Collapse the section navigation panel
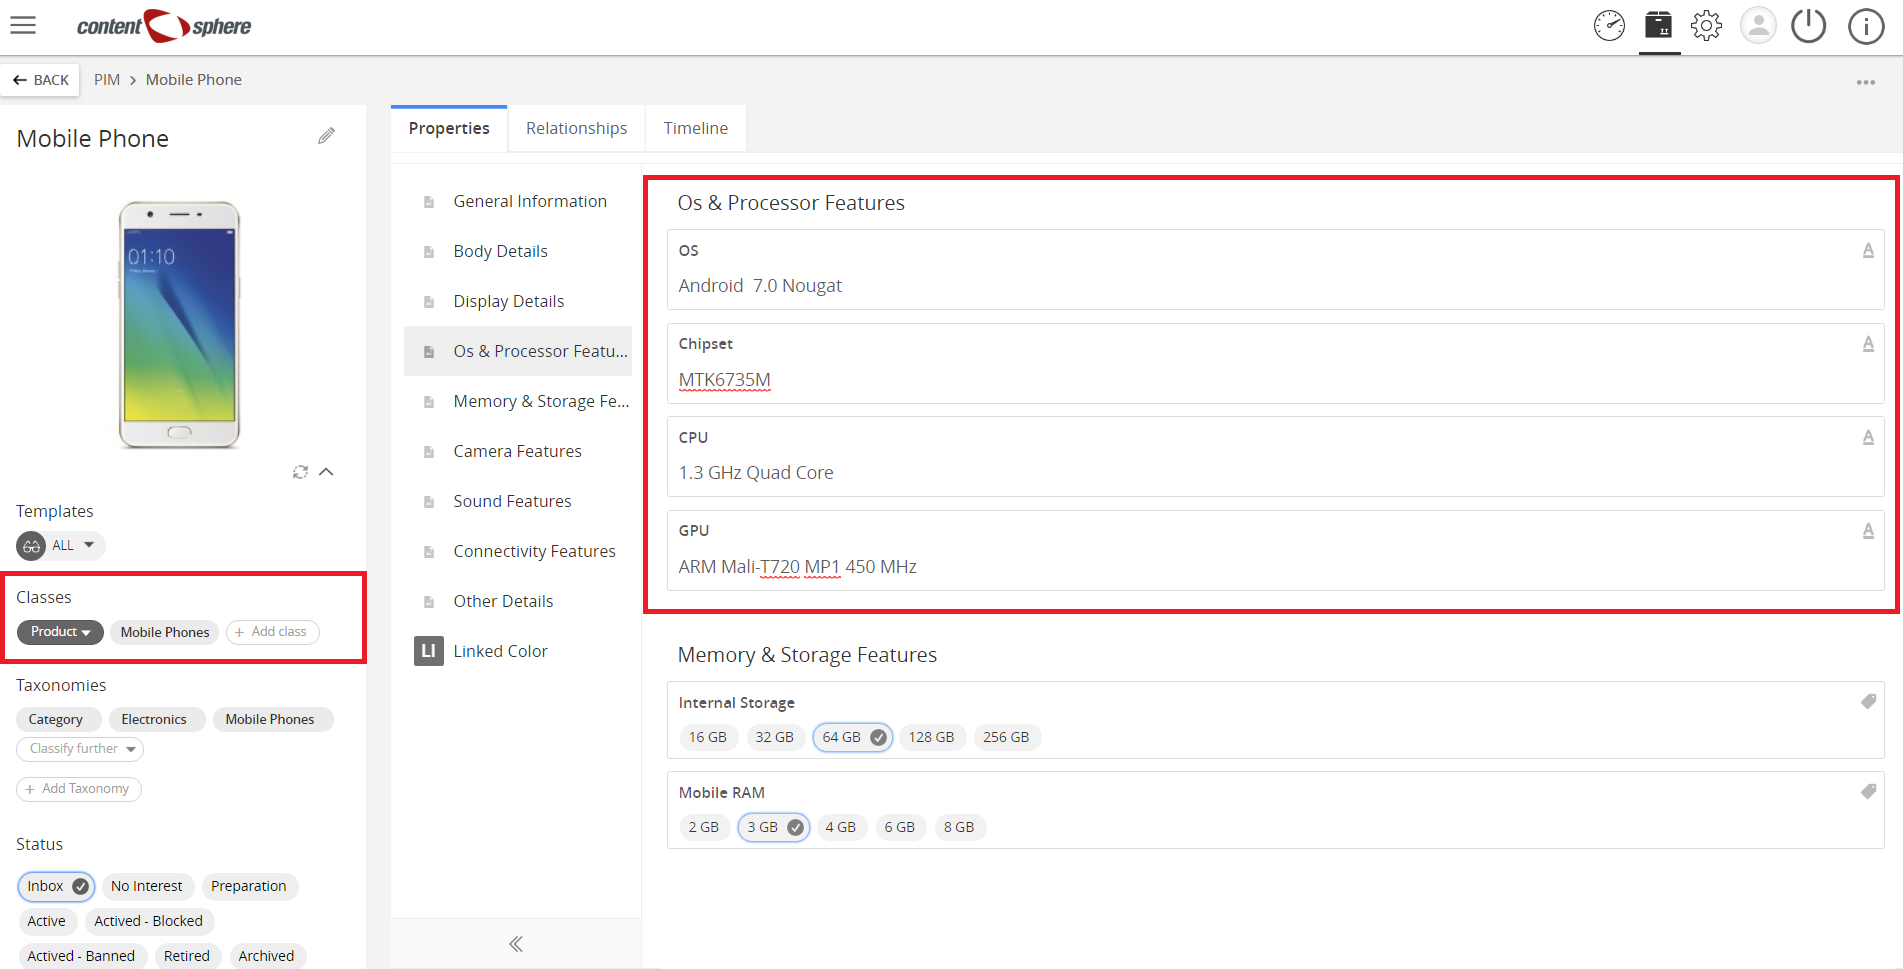 (x=516, y=944)
